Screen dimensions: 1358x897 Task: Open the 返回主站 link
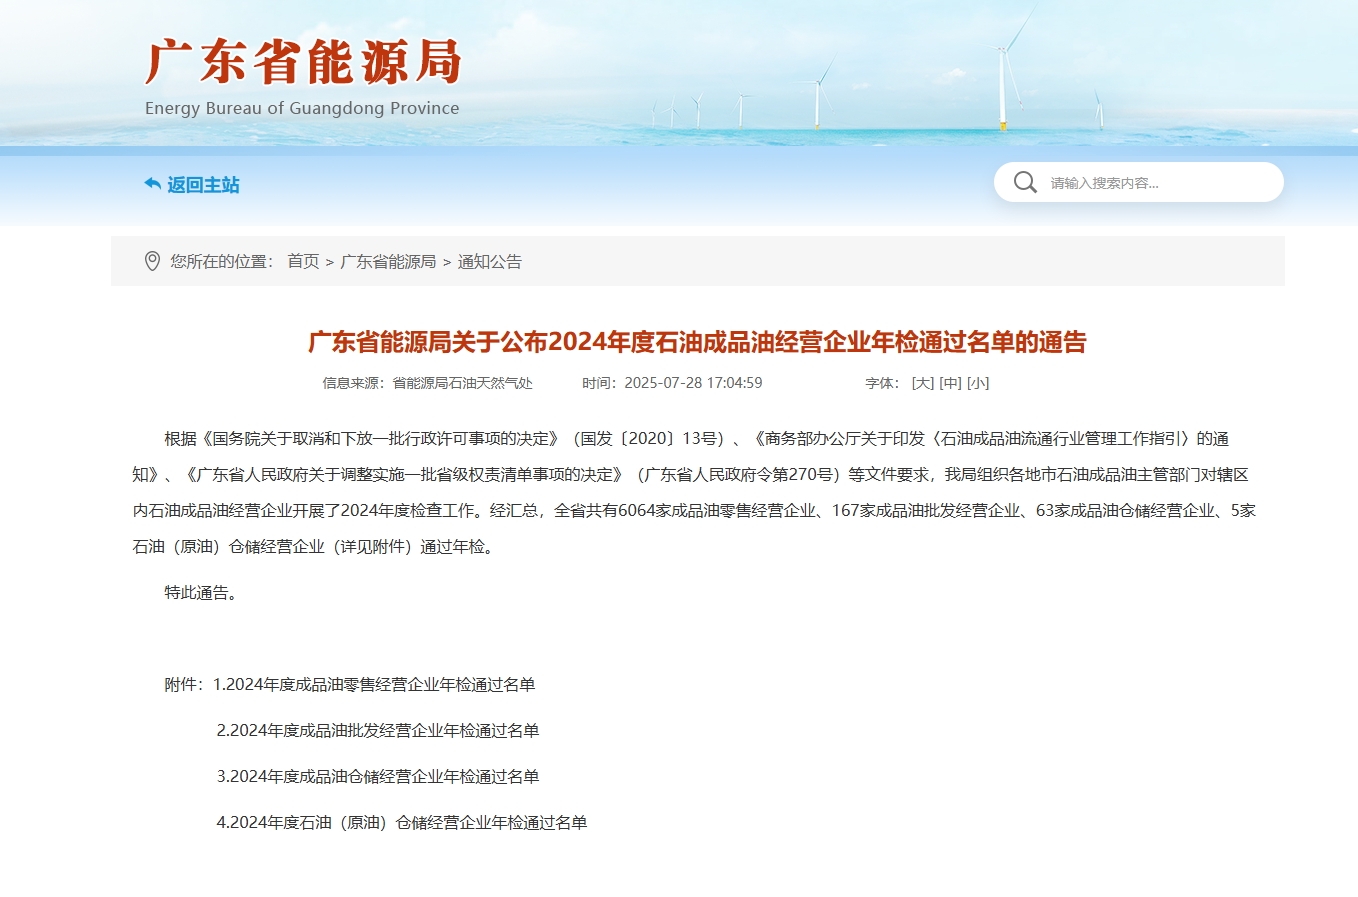click(203, 185)
